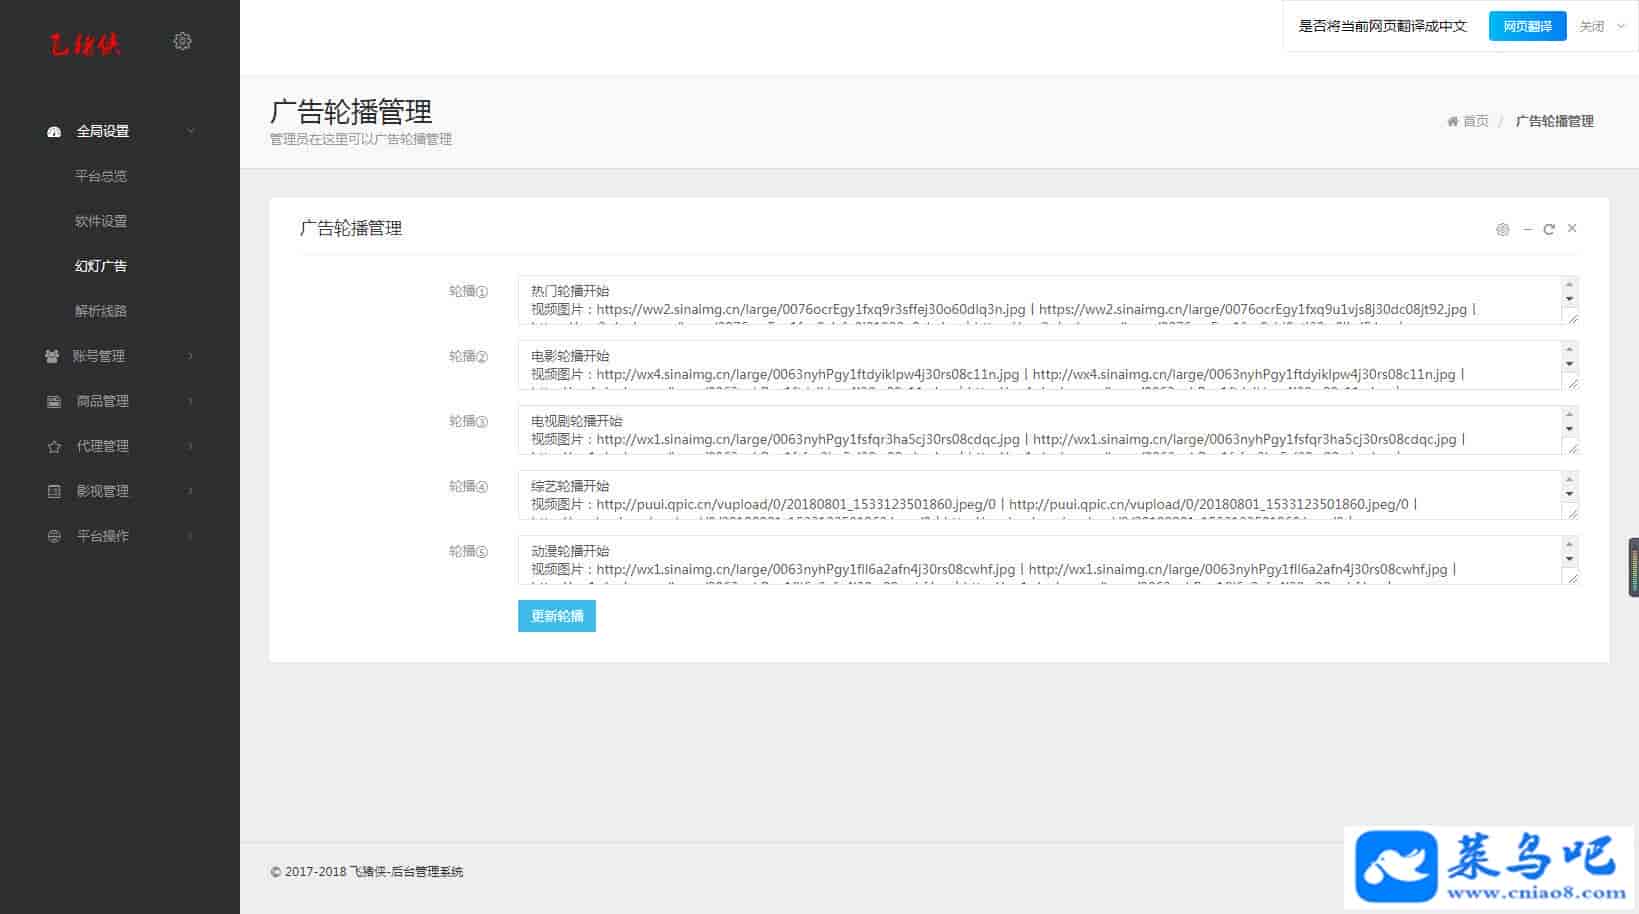The image size is (1639, 914).
Task: Click the 平台操作 globe icon
Action: tap(54, 536)
